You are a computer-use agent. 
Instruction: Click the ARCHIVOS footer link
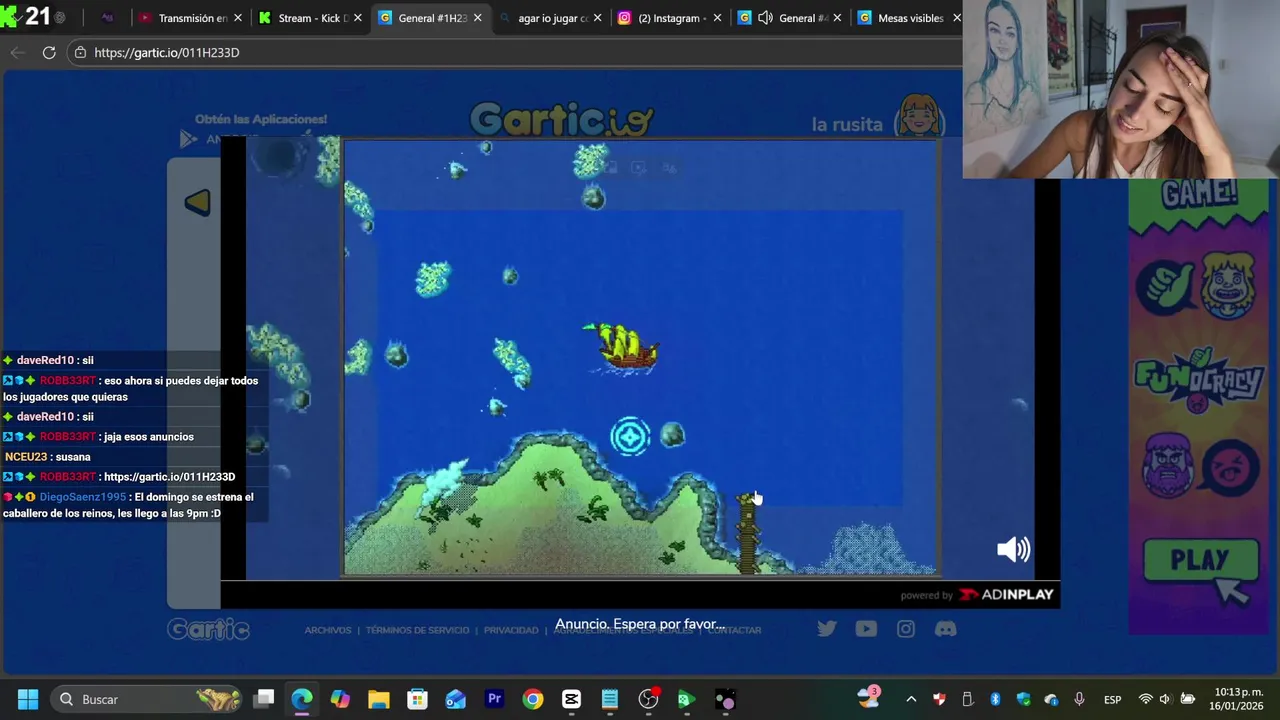point(328,630)
